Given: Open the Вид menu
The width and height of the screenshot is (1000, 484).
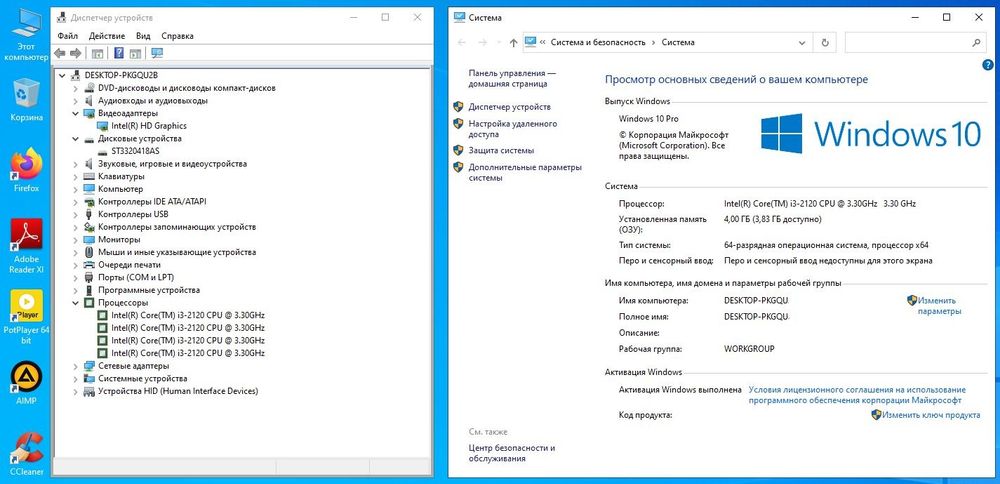Looking at the screenshot, I should (143, 36).
